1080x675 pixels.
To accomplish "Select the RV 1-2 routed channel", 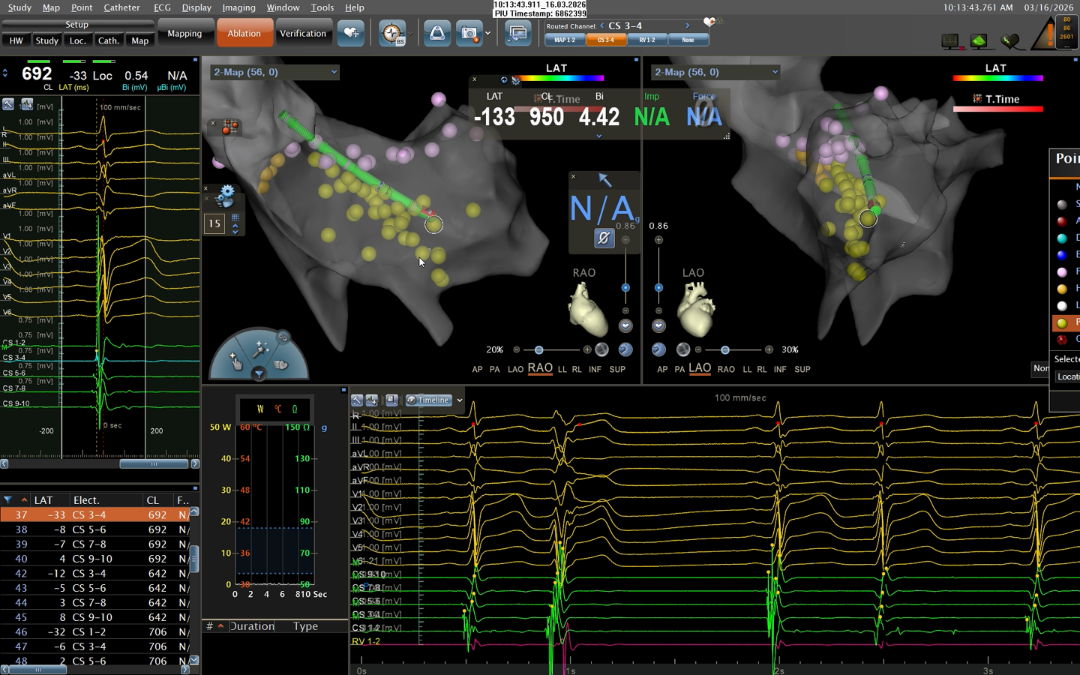I will tap(647, 40).
